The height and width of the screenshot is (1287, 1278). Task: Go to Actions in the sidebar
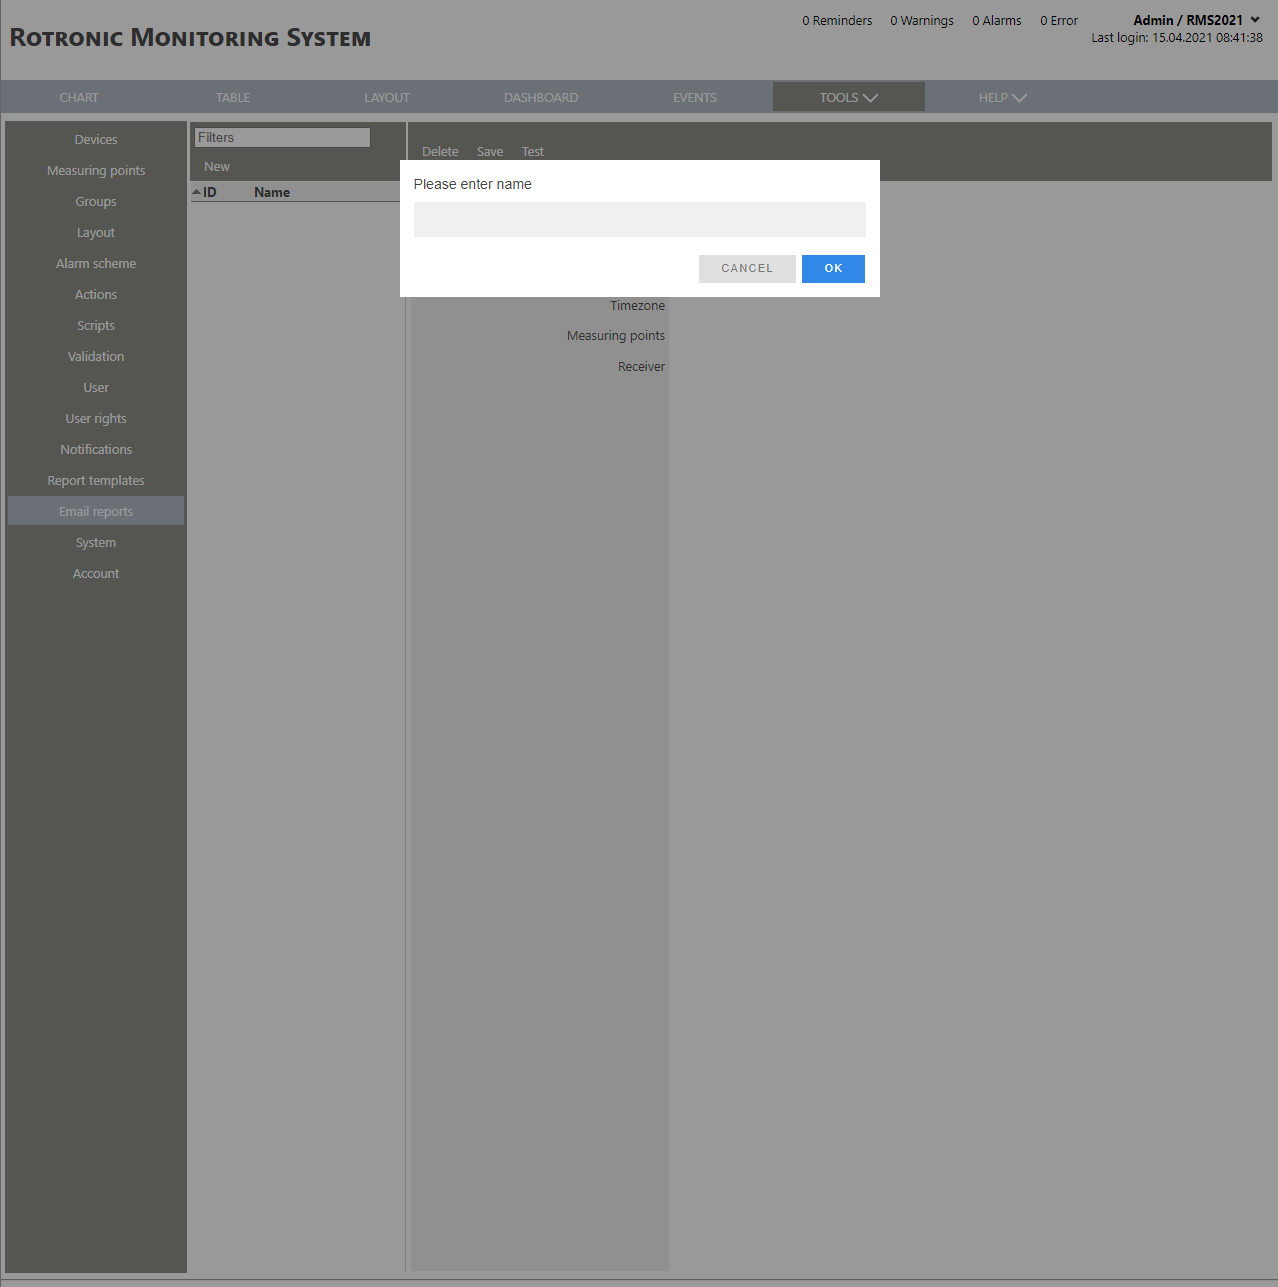[x=96, y=294]
